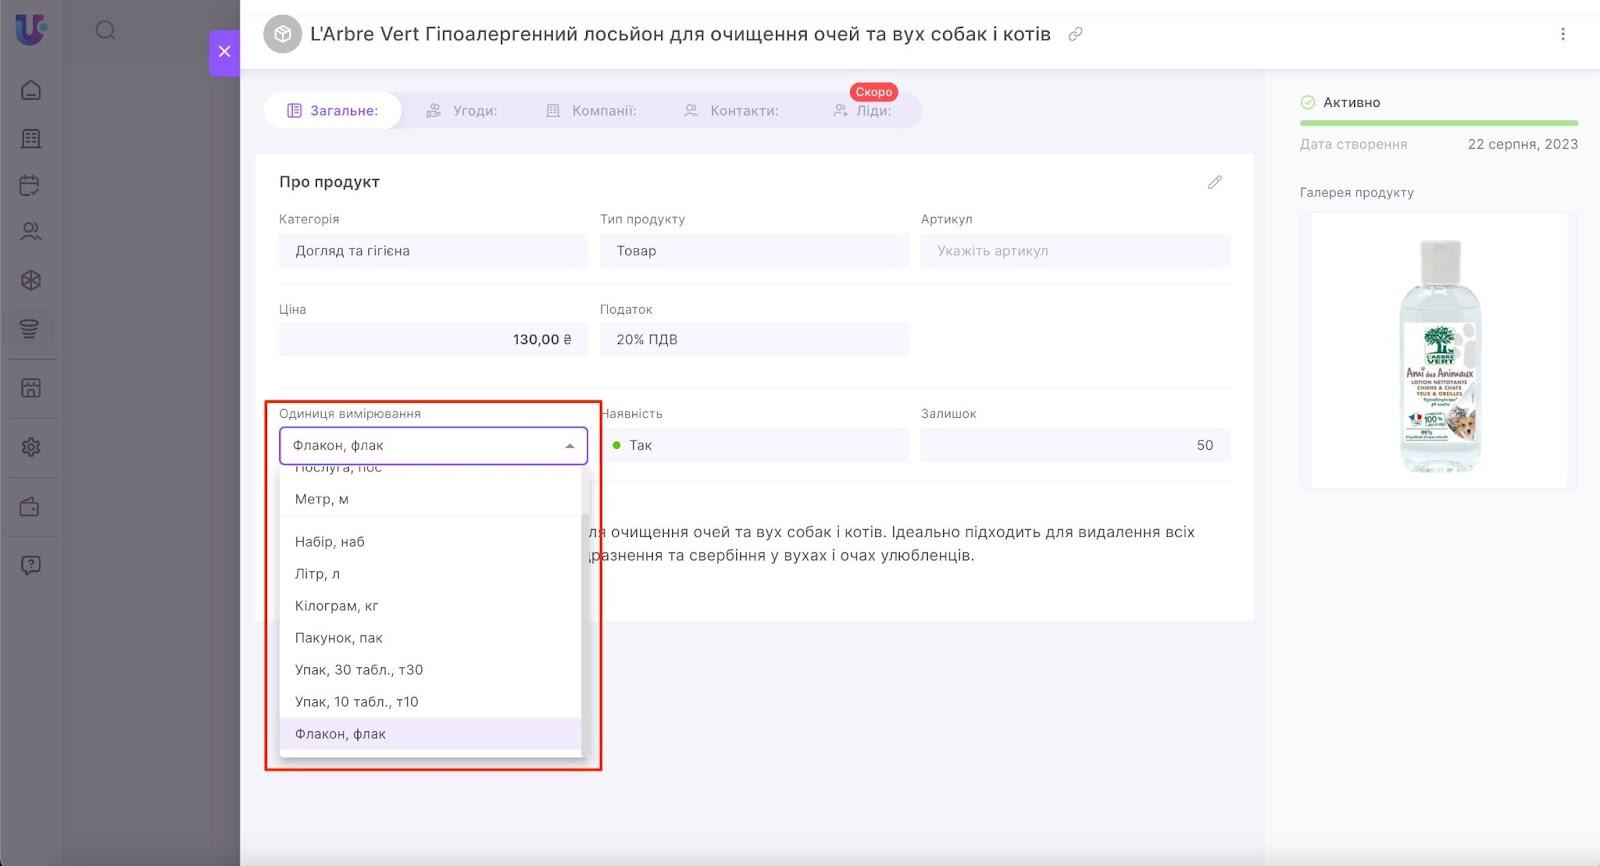Open the home icon in the left sidebar
The width and height of the screenshot is (1600, 866).
[31, 90]
